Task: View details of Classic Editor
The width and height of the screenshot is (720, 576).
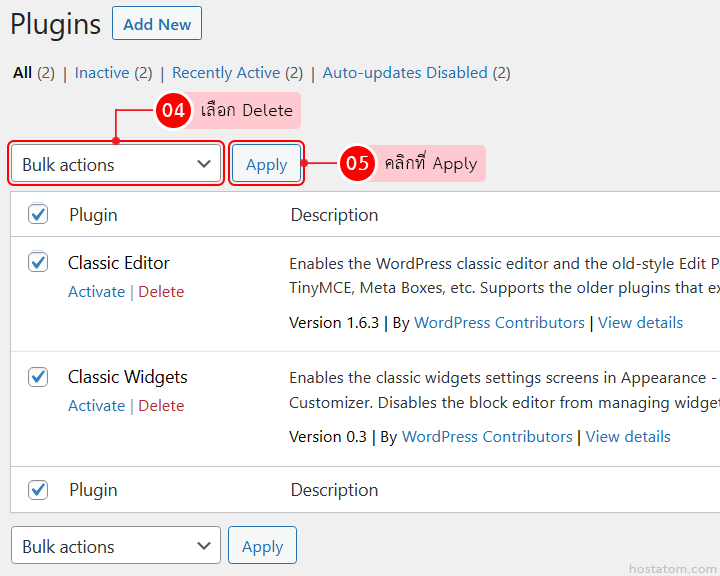Action: point(640,323)
